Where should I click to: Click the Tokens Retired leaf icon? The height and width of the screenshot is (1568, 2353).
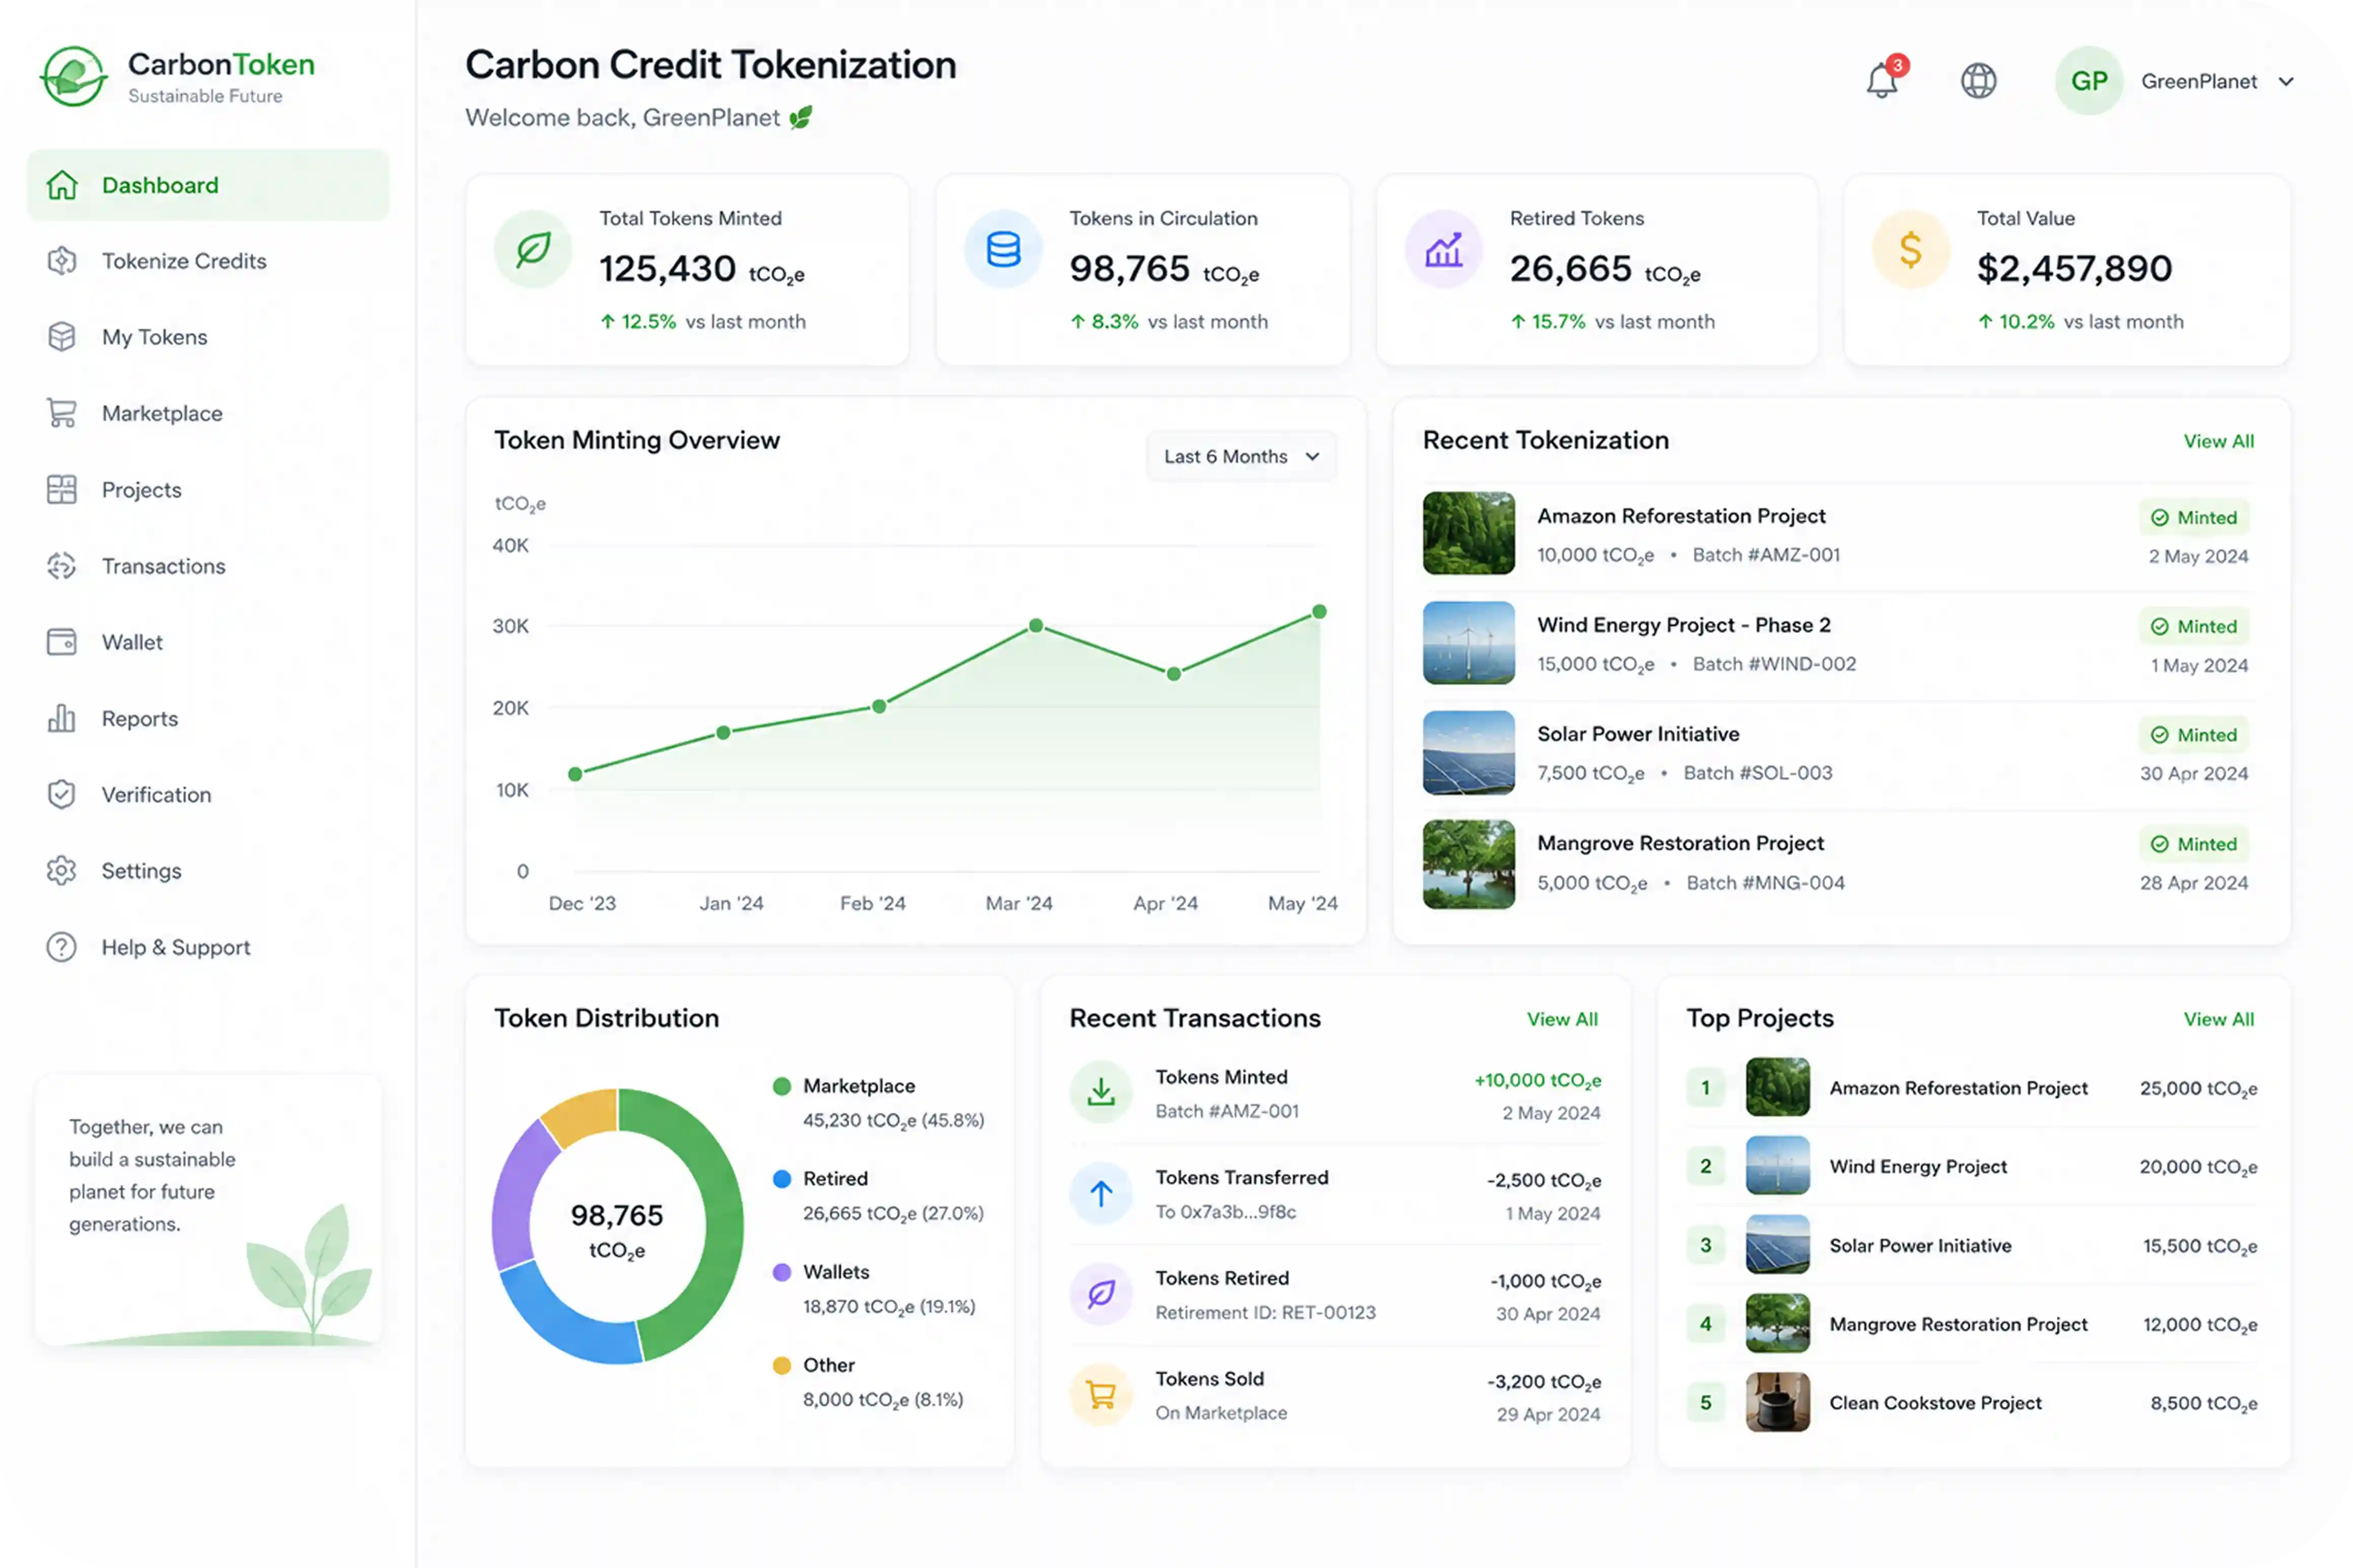tap(1100, 1294)
